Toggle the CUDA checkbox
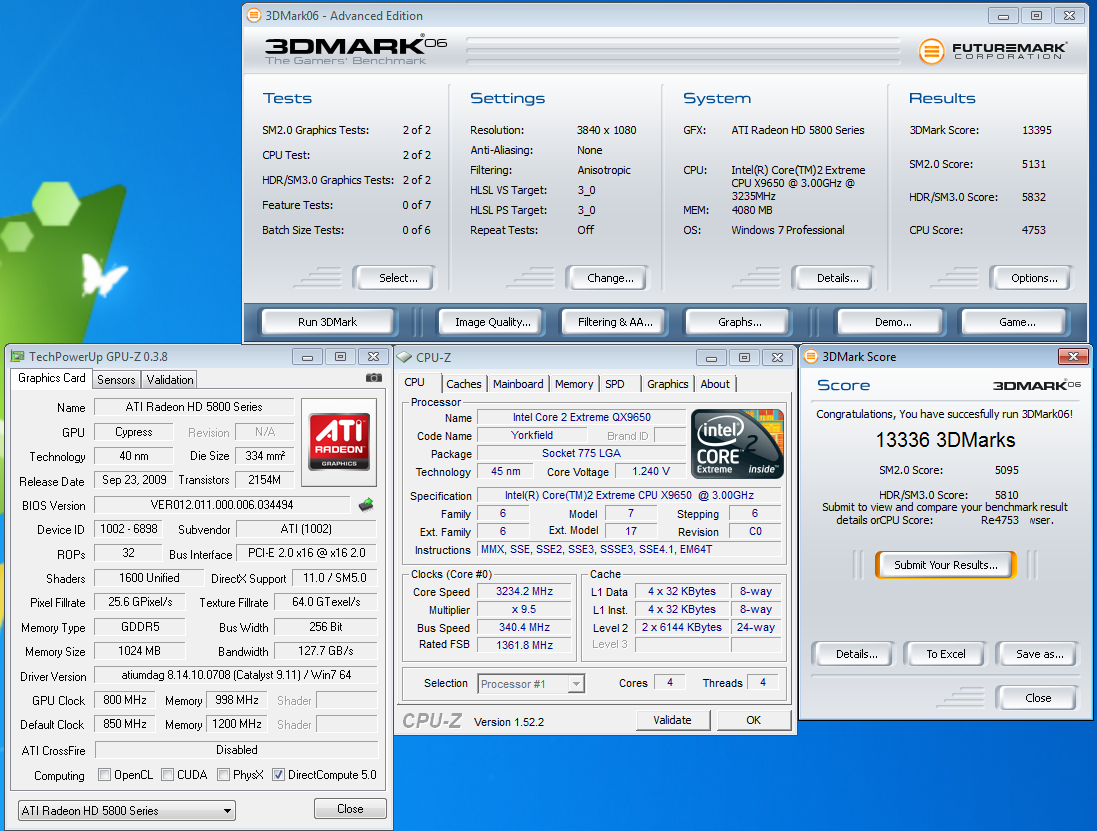 168,774
